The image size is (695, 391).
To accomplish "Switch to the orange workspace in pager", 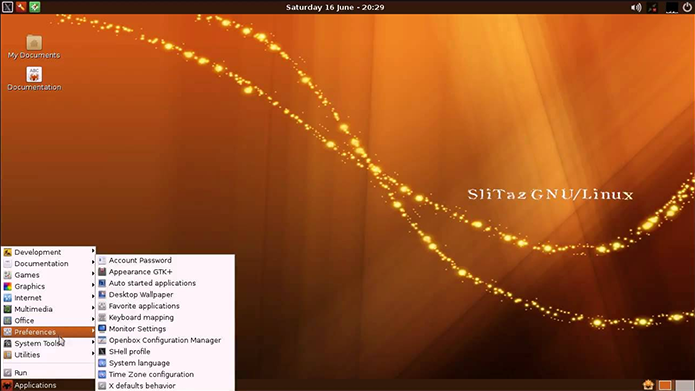I will pyautogui.click(x=665, y=385).
